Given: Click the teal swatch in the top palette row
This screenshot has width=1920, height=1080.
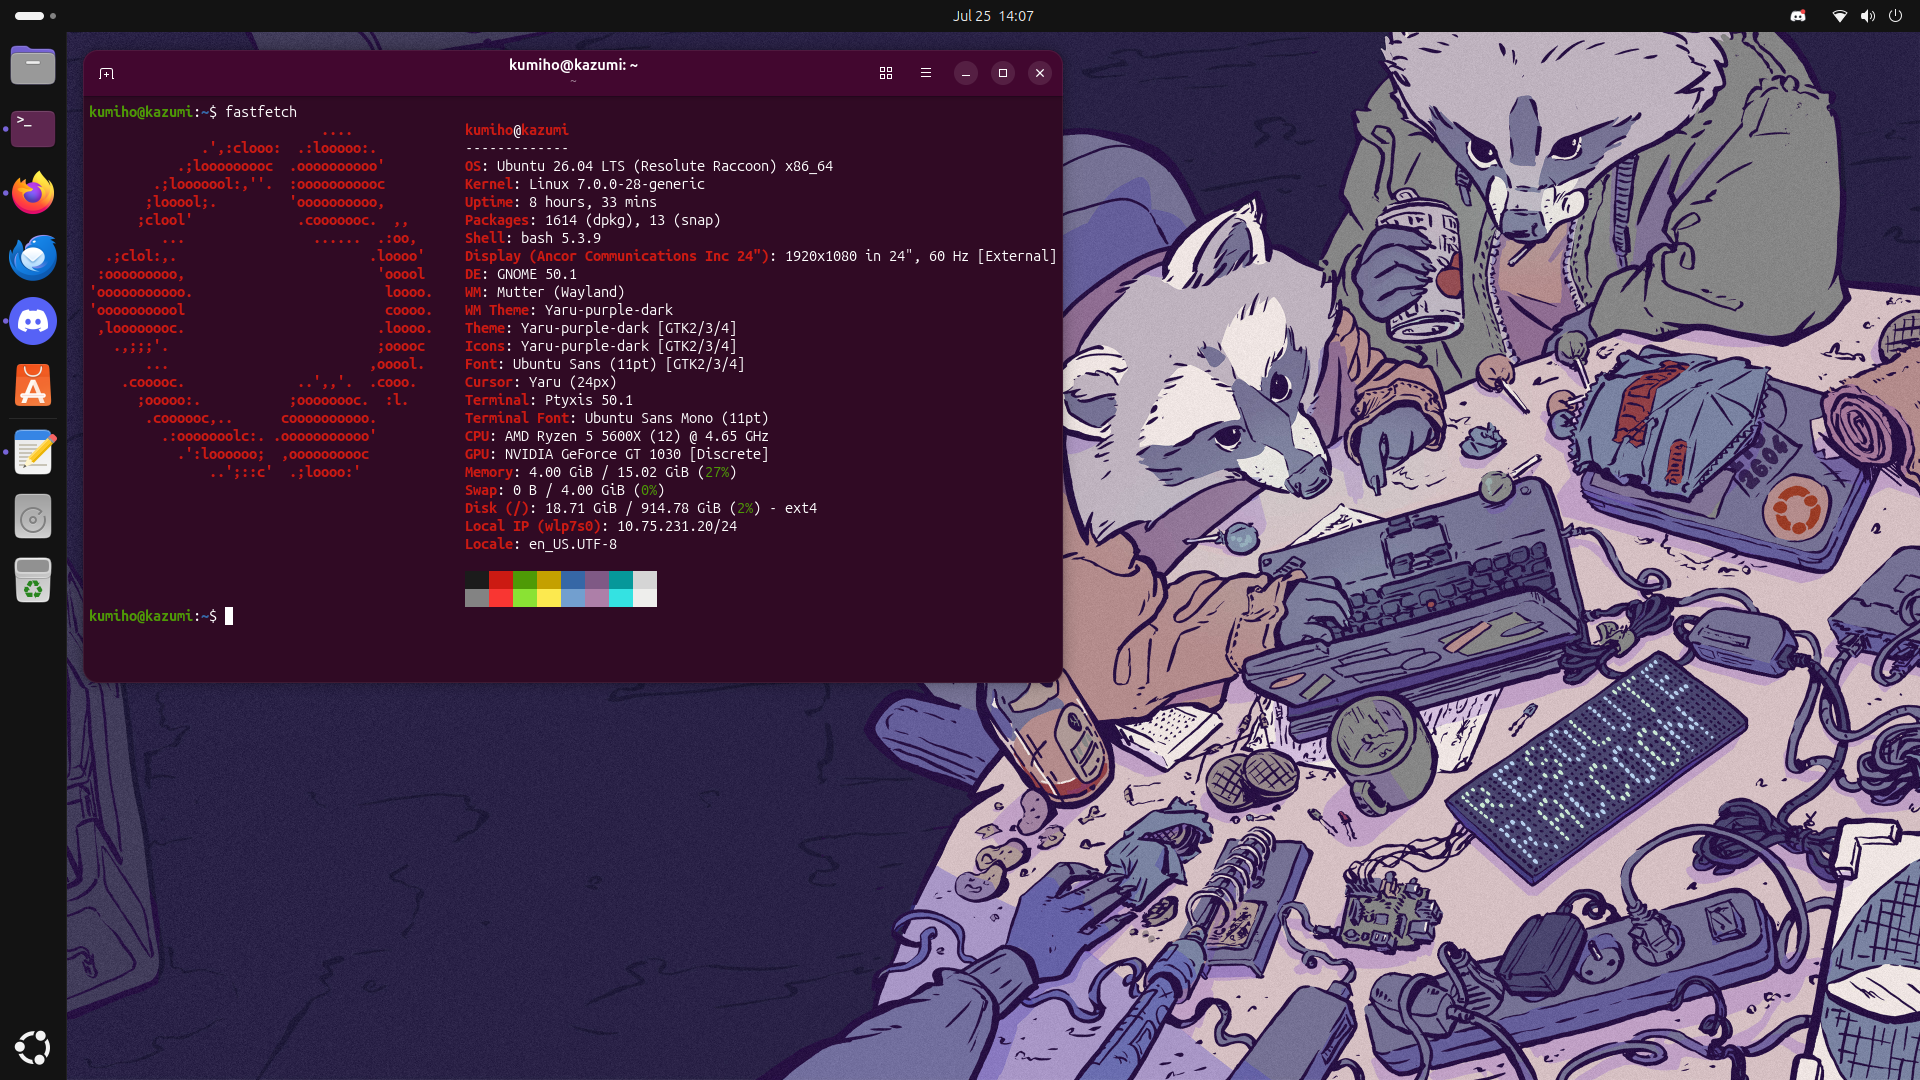Looking at the screenshot, I should pos(621,580).
